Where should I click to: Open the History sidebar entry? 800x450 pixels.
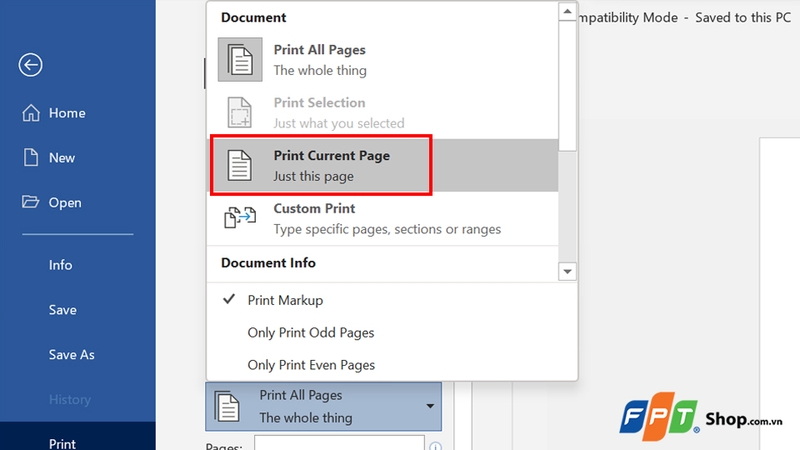pyautogui.click(x=78, y=399)
